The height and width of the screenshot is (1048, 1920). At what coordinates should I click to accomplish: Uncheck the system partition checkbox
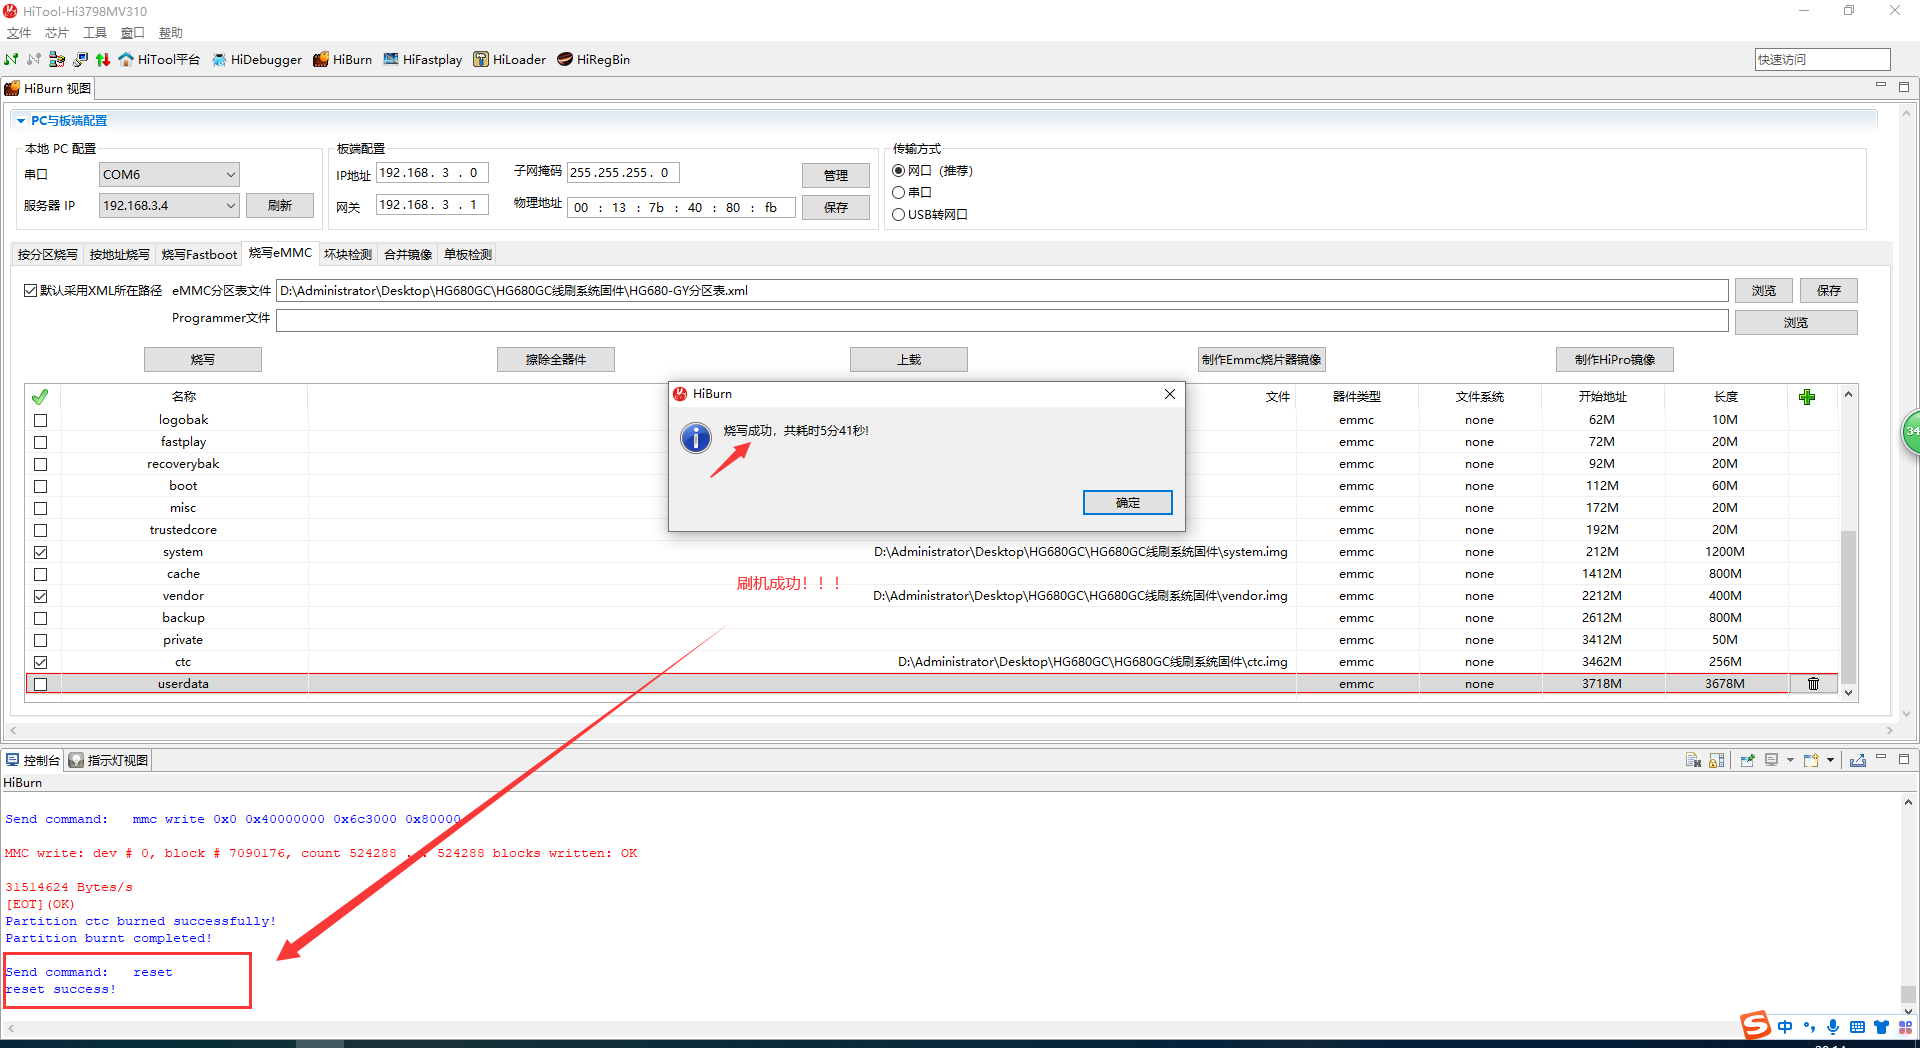(41, 552)
